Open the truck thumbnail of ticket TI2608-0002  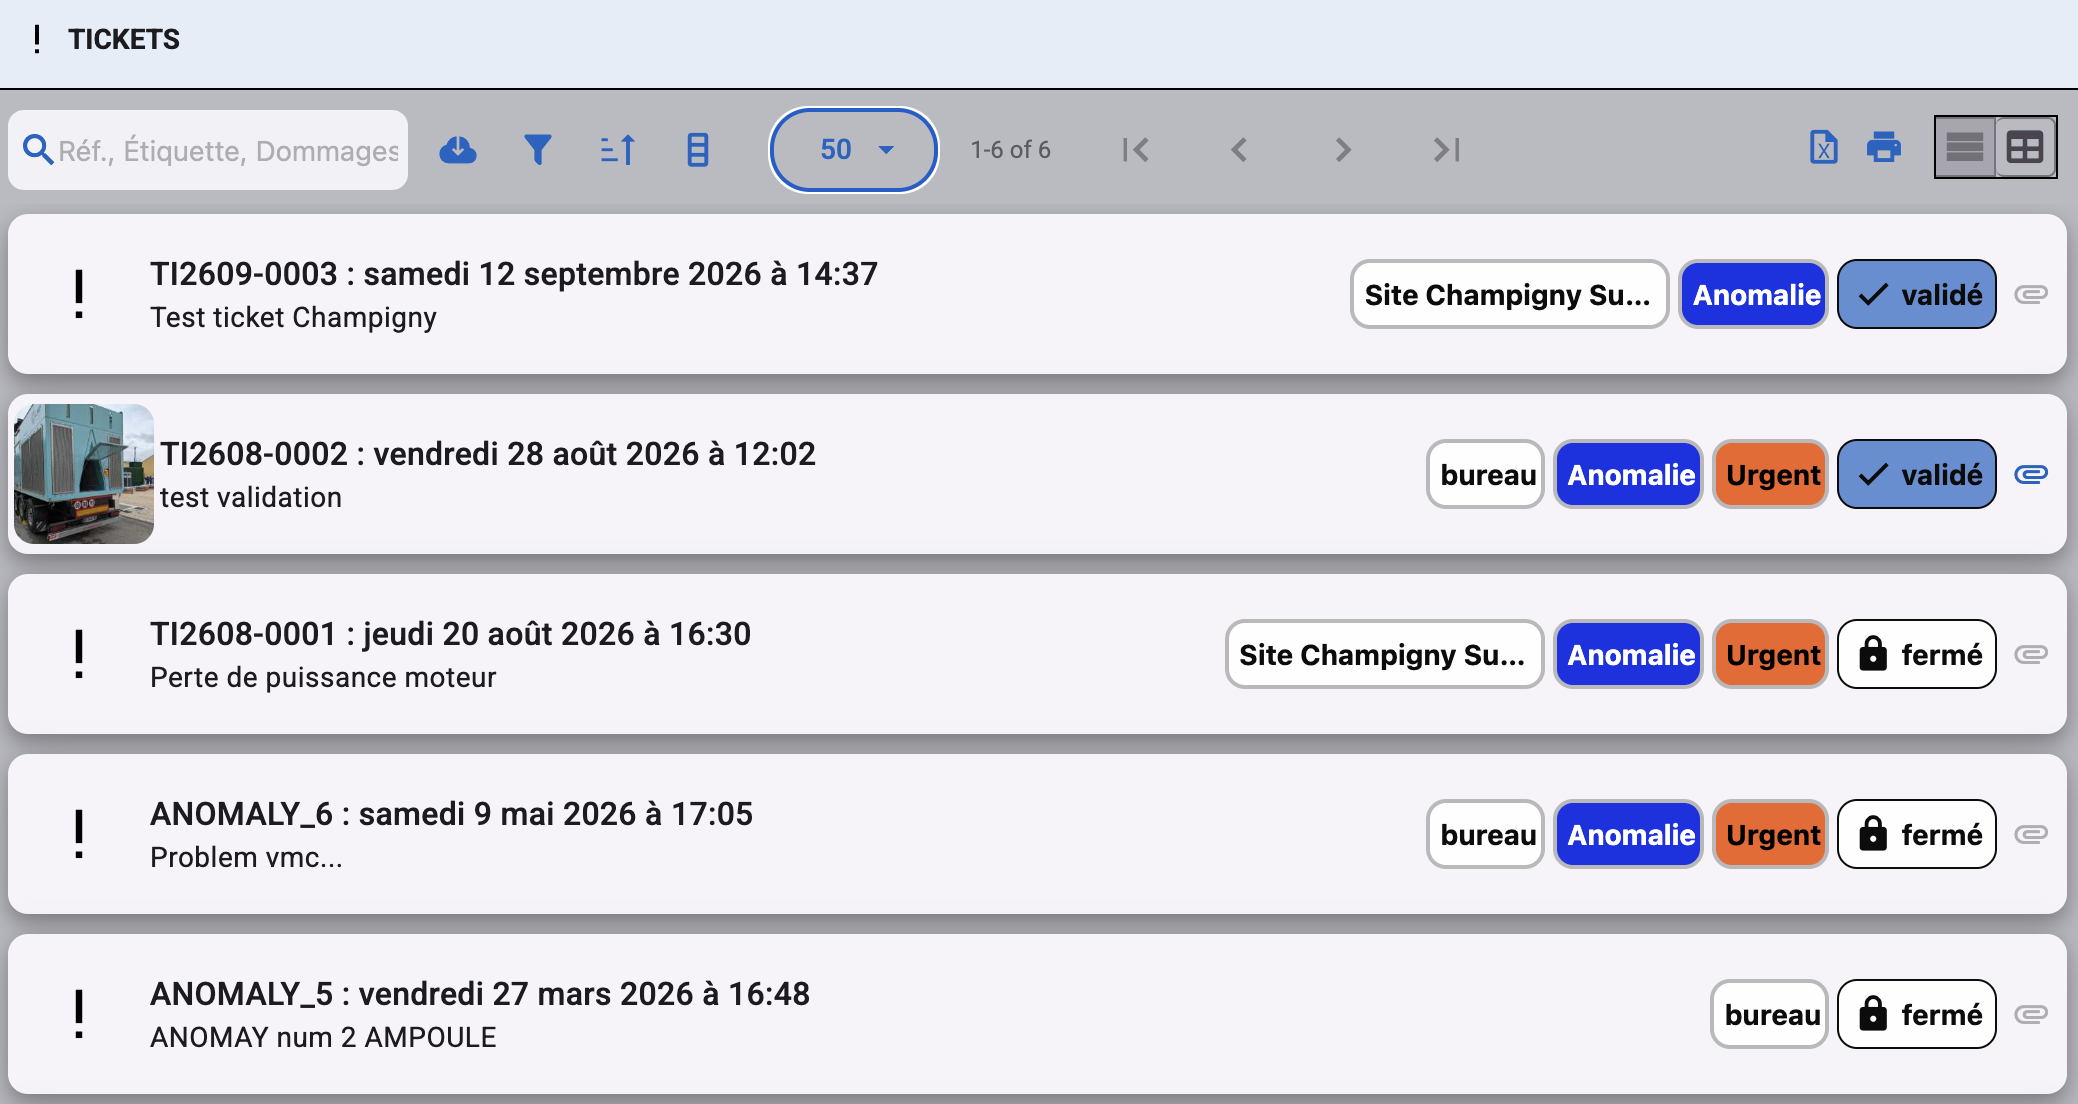point(84,474)
